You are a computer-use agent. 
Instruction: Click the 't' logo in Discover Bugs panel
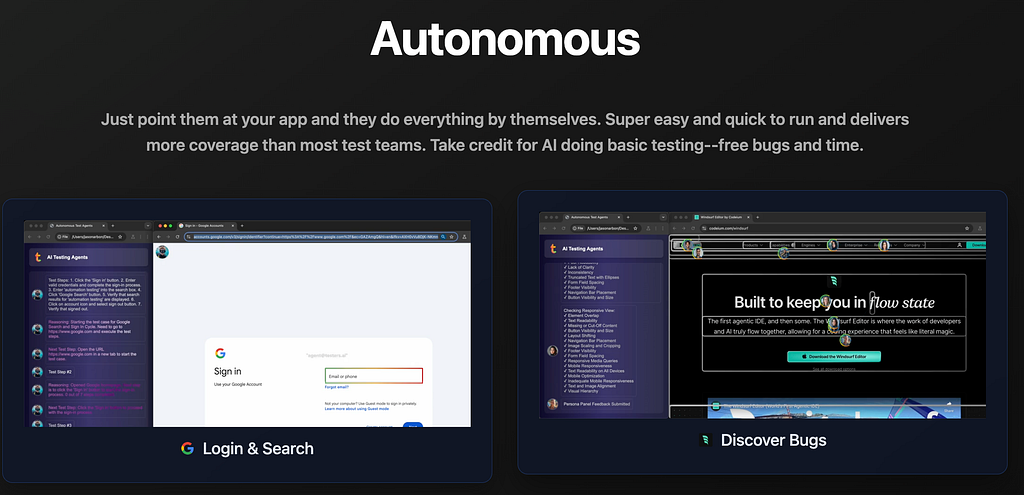(x=553, y=249)
